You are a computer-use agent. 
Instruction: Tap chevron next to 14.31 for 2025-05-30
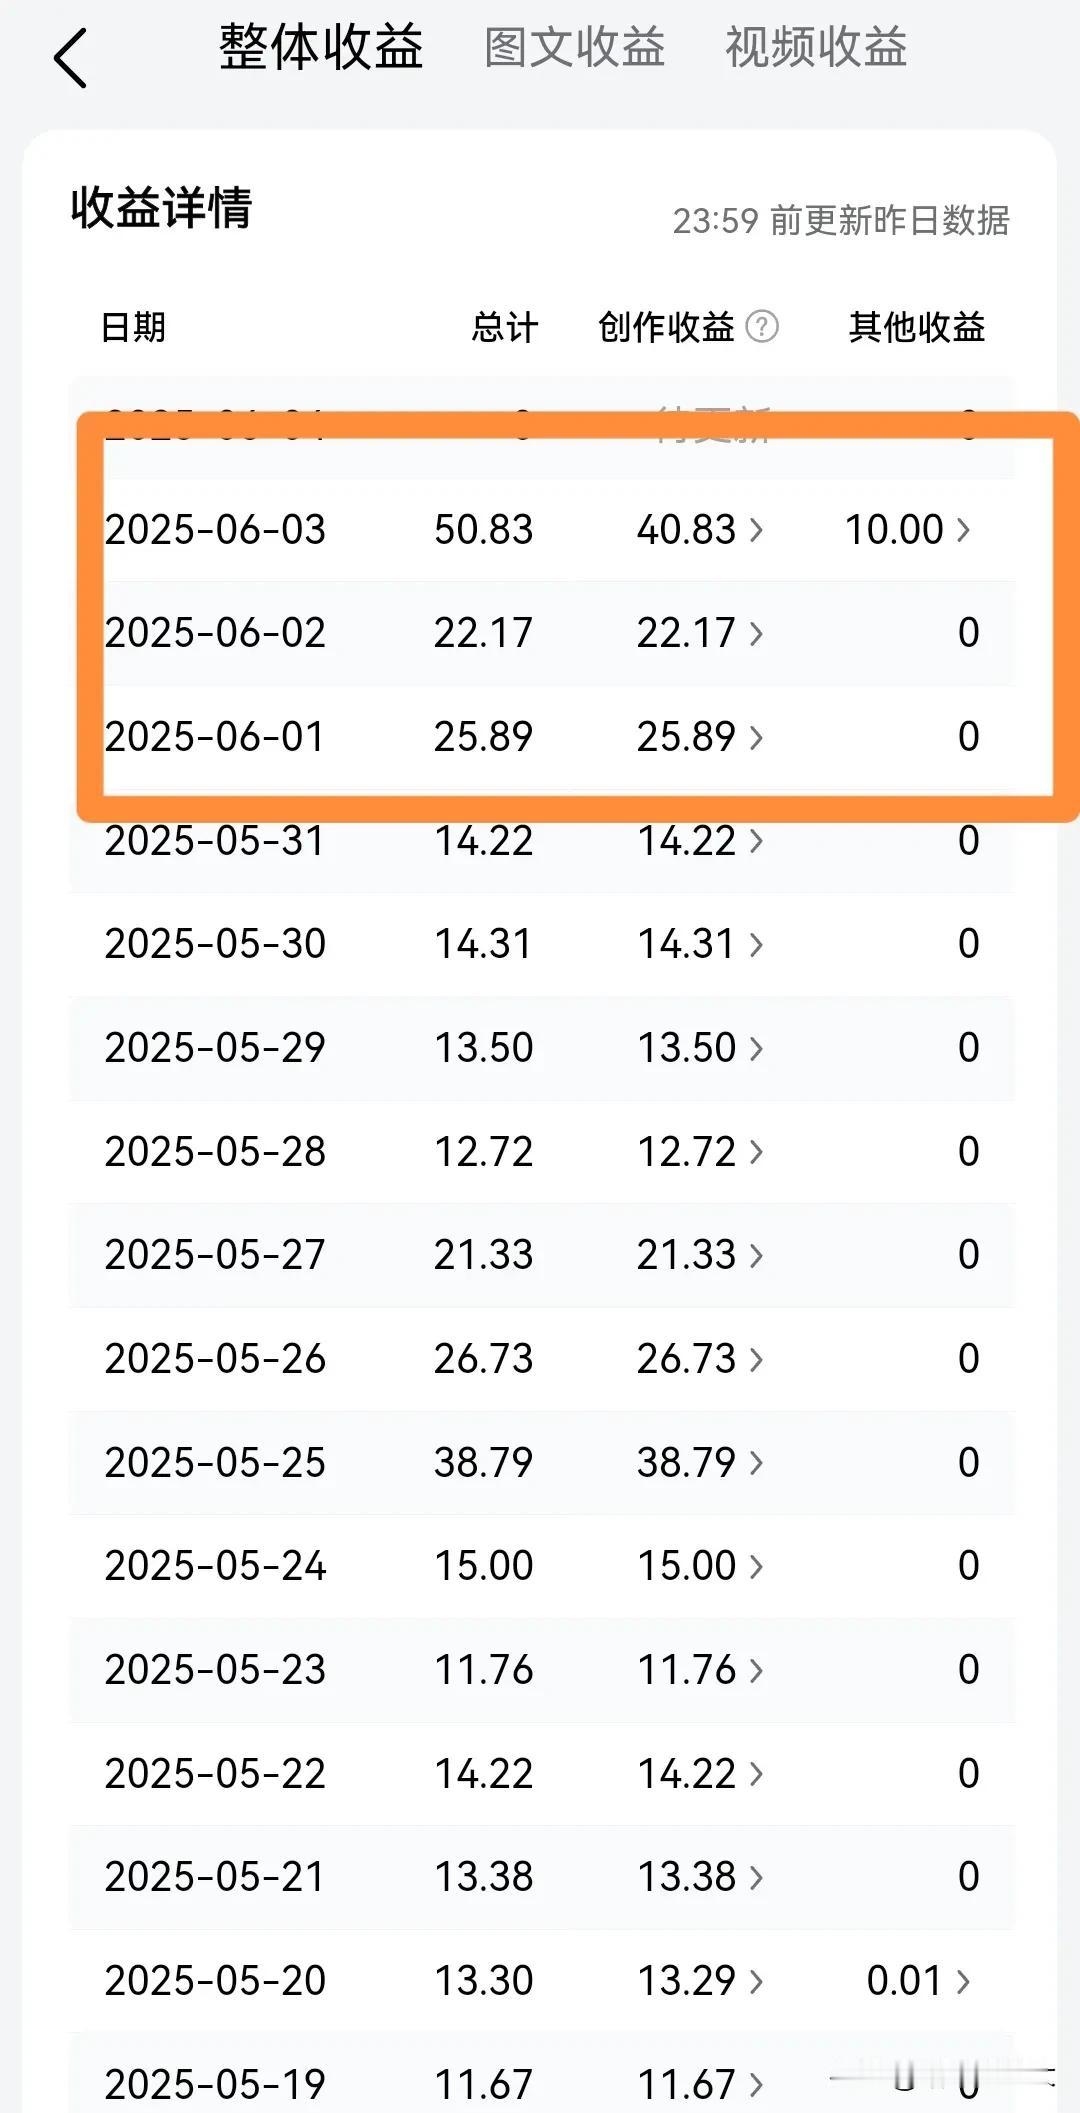(x=756, y=944)
